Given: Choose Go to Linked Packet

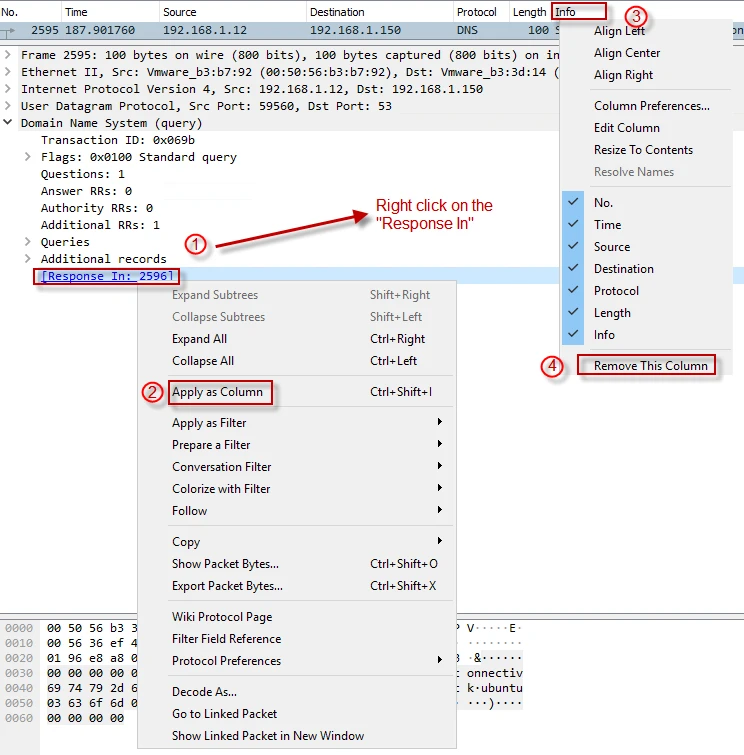Looking at the screenshot, I should point(224,714).
